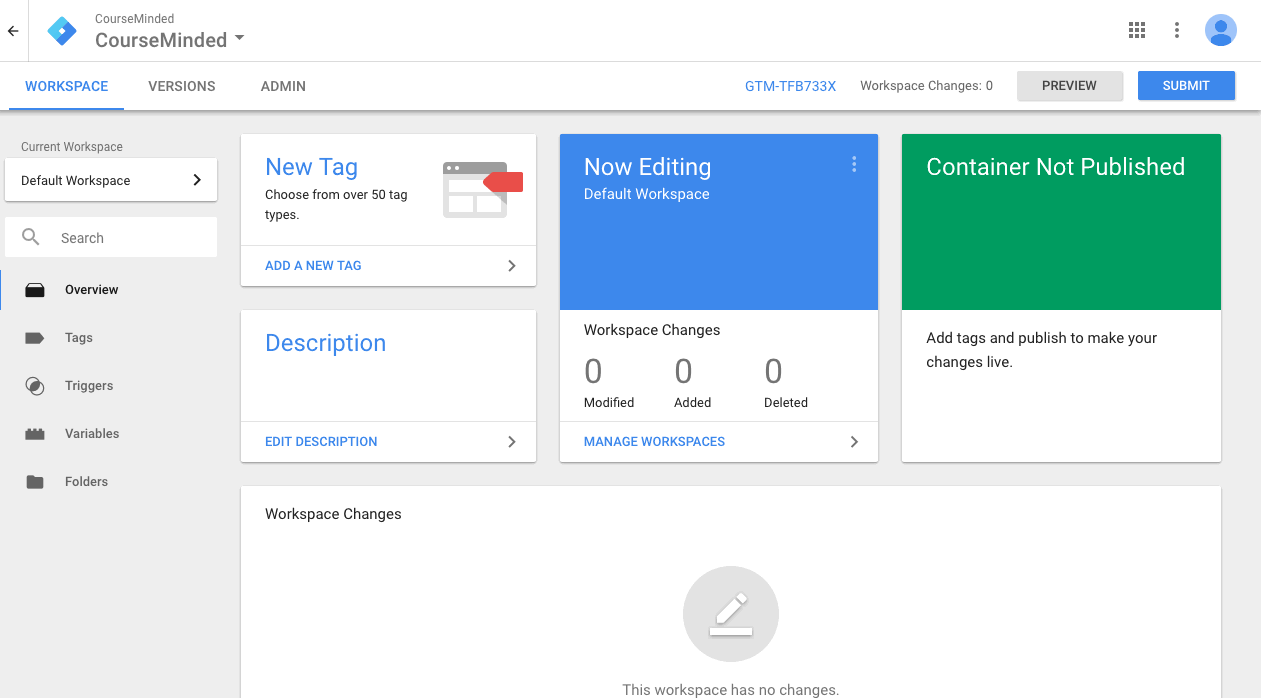Click the Google Tag Manager logo
This screenshot has width=1261, height=698.
point(62,31)
